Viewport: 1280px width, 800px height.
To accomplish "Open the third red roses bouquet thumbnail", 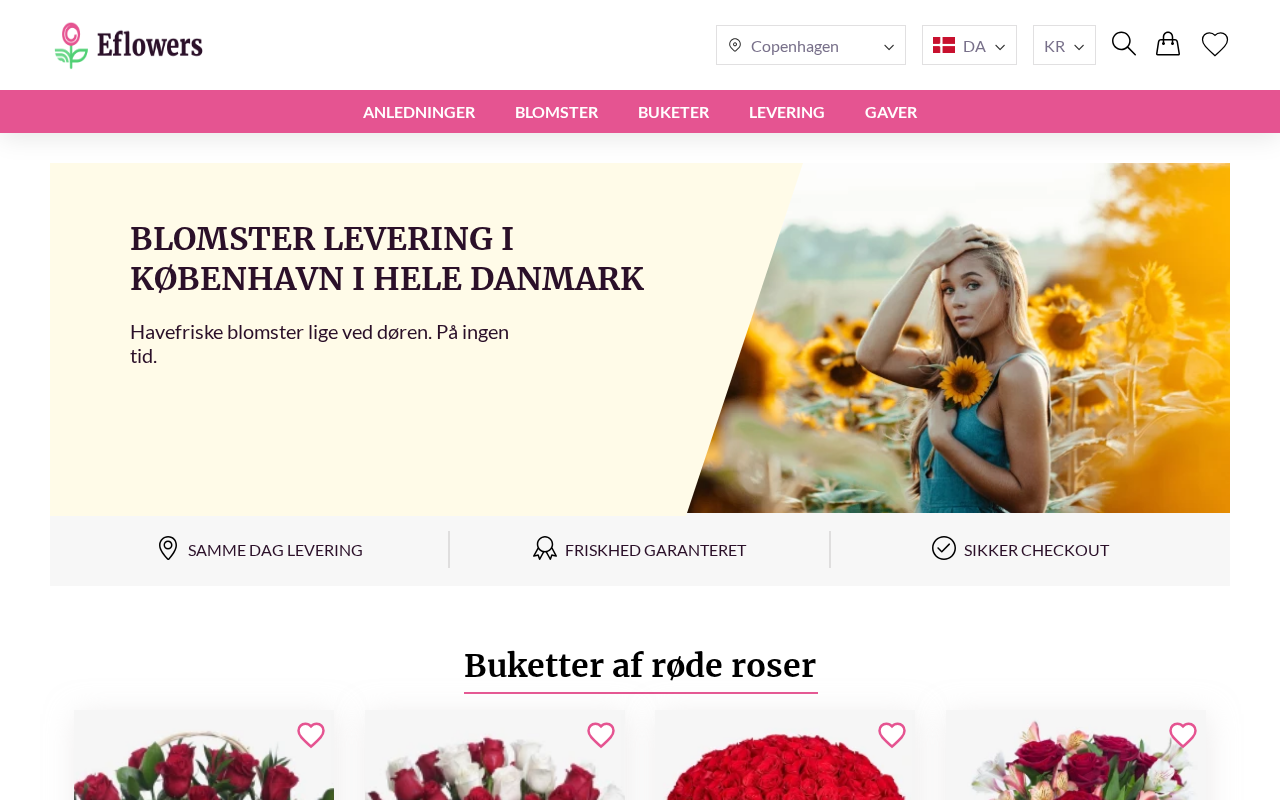I will click(x=785, y=755).
